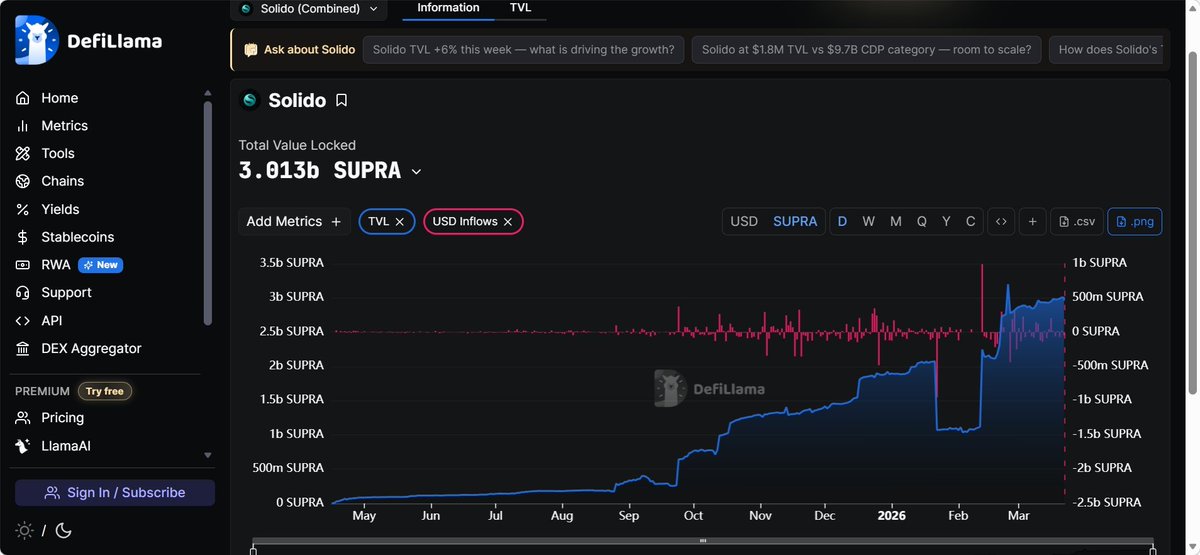Click the Metrics bar-chart icon
Image resolution: width=1200 pixels, height=555 pixels.
(x=23, y=126)
